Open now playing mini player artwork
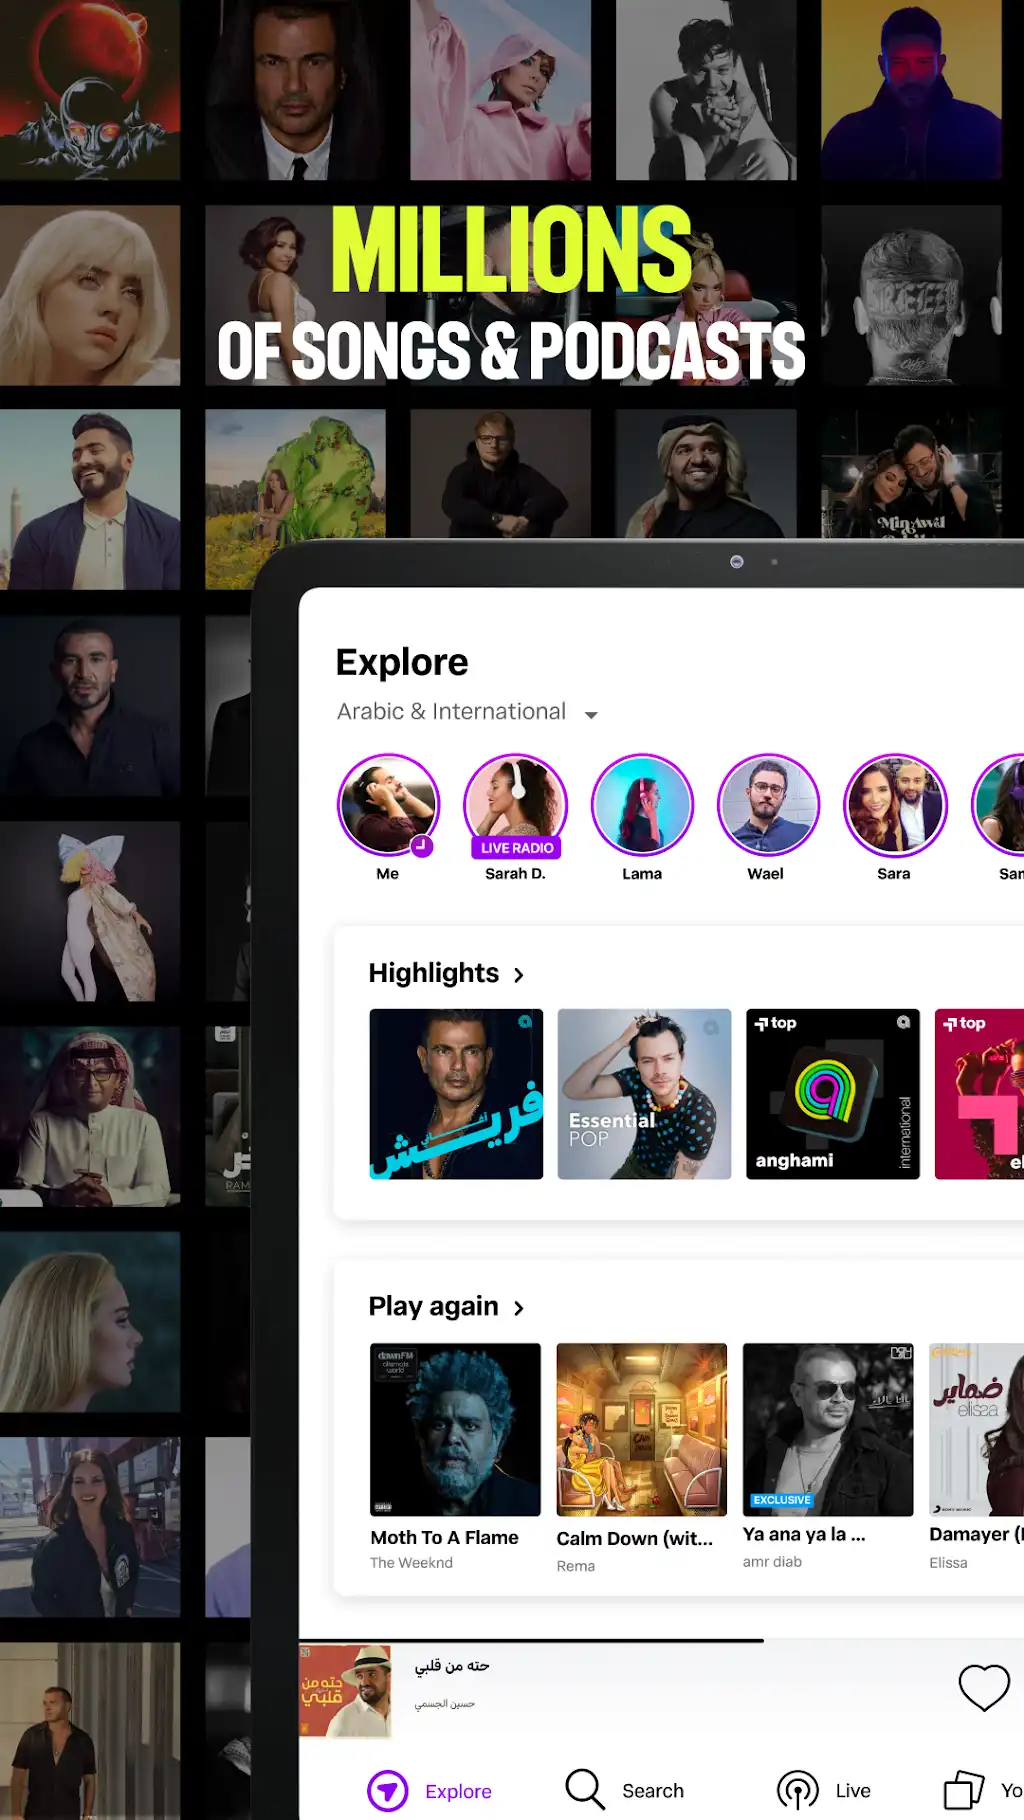Image resolution: width=1024 pixels, height=1820 pixels. (345, 1691)
